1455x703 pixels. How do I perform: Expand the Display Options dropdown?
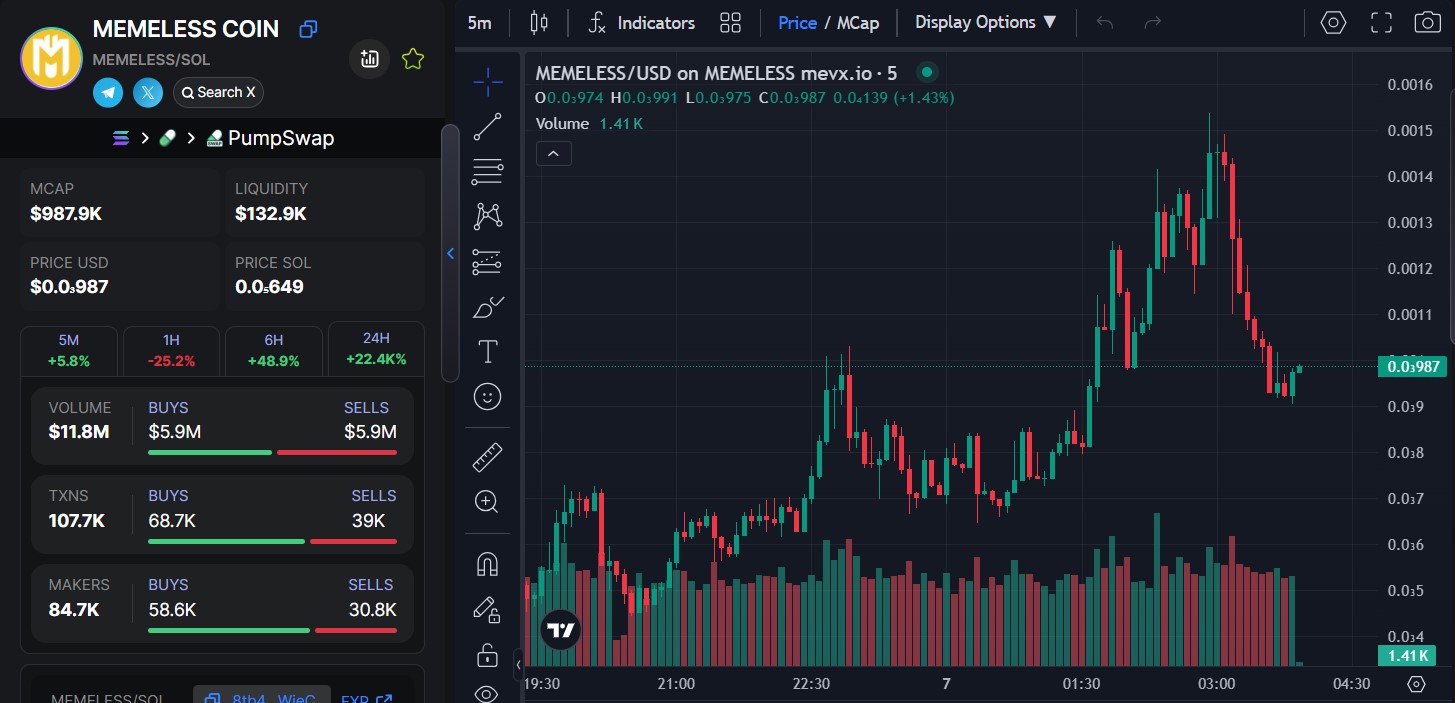point(986,22)
